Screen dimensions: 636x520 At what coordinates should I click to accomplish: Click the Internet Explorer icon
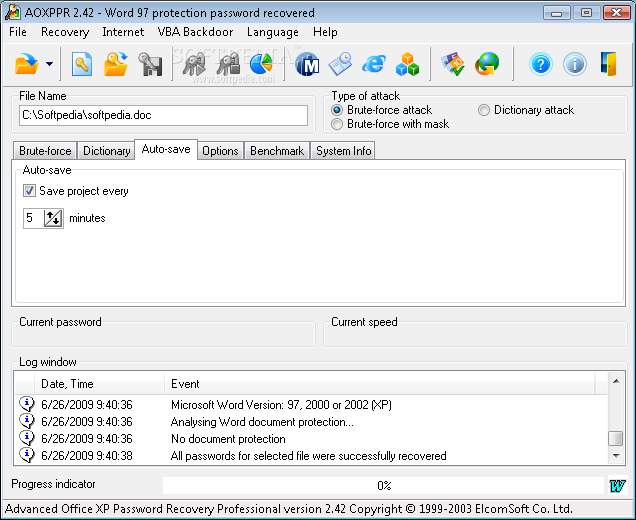[x=374, y=64]
